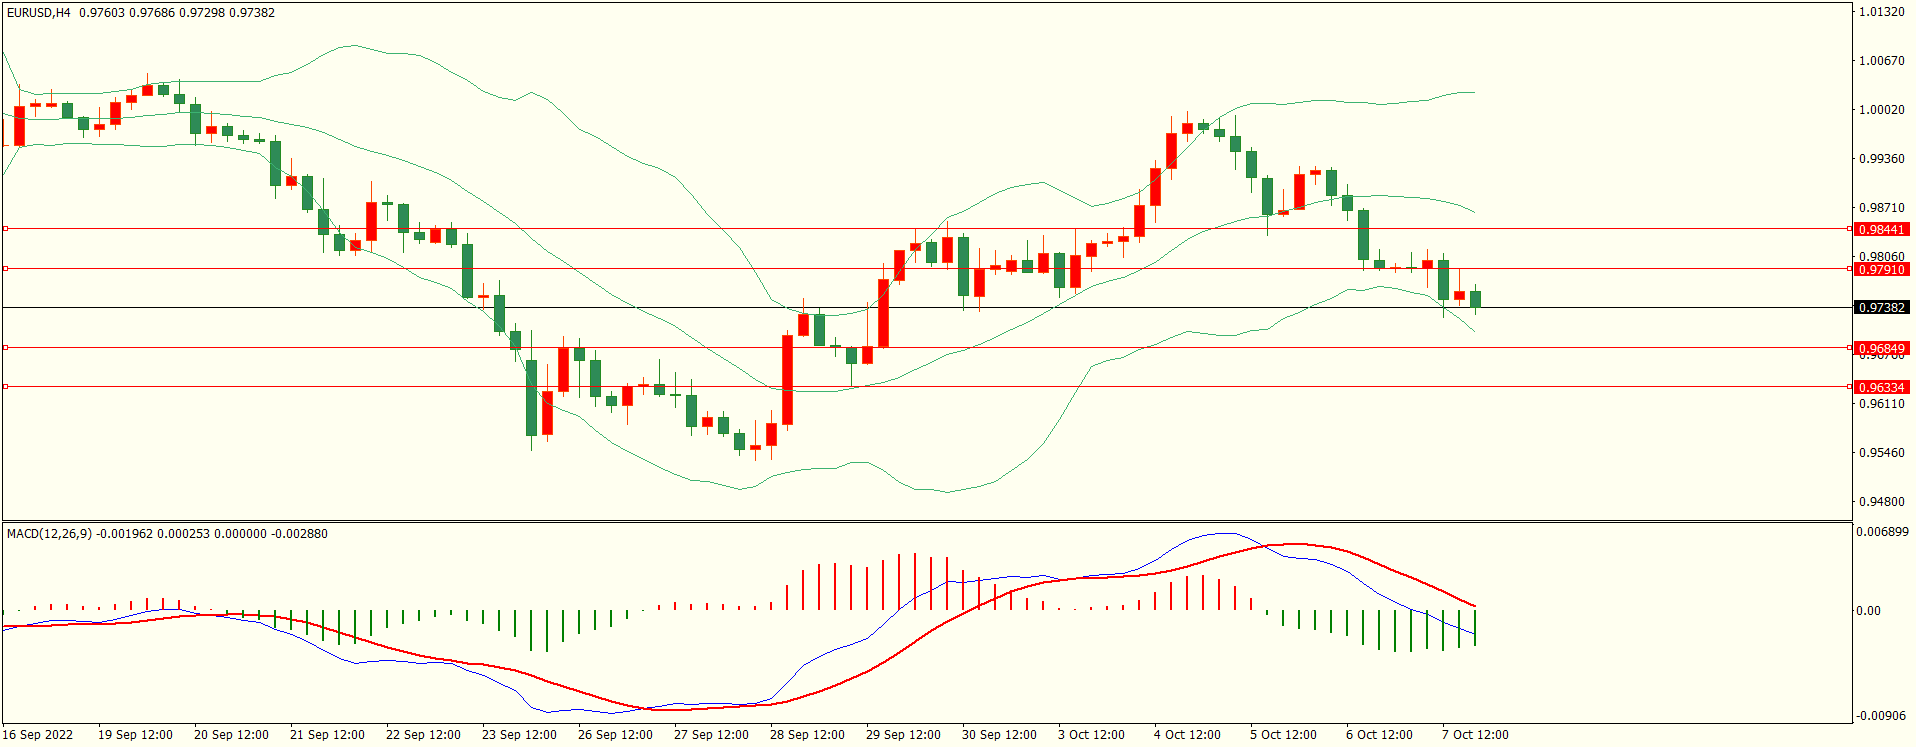Click the 20 Sep 12:00 time label
This screenshot has width=1916, height=747.
(231, 735)
